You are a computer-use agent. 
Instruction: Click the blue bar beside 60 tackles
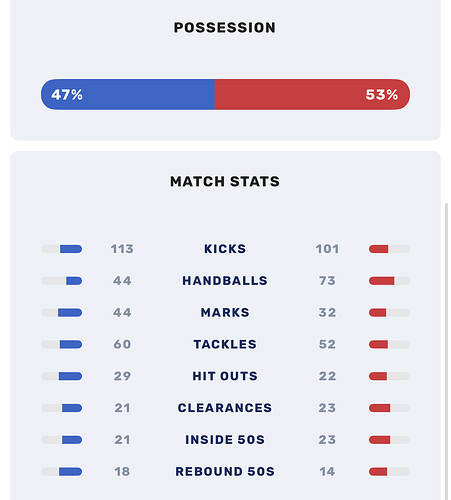71,344
